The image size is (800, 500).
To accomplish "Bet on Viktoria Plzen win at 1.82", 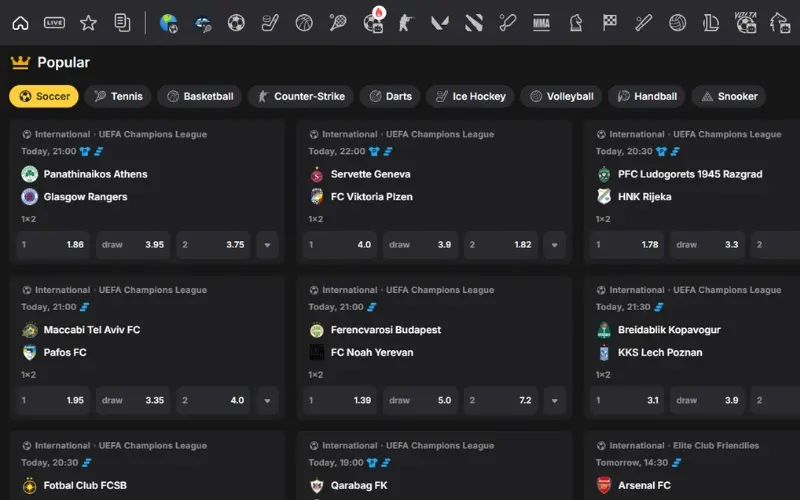I will [x=501, y=245].
